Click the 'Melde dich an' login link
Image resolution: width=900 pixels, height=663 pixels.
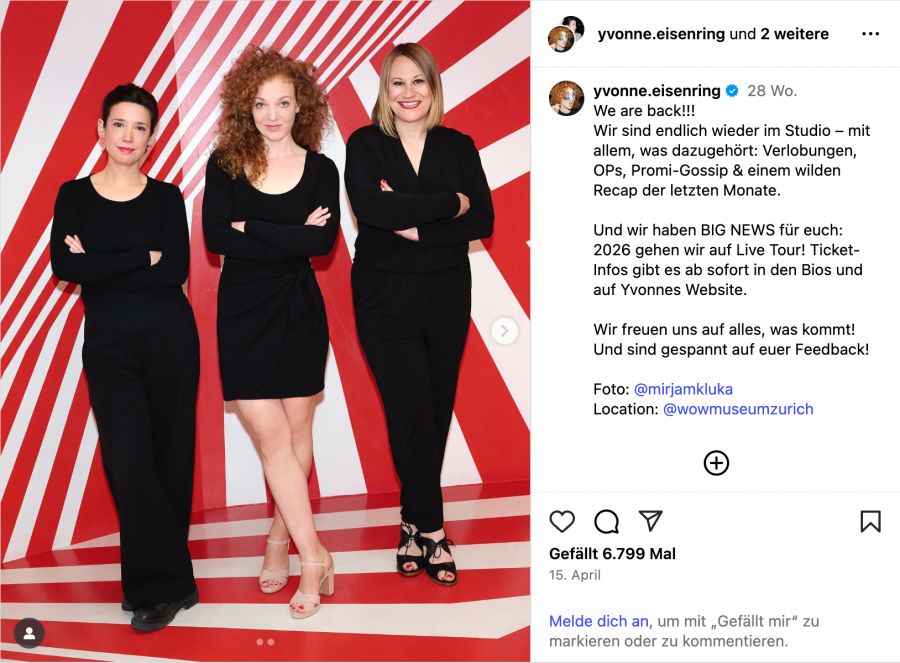point(599,621)
